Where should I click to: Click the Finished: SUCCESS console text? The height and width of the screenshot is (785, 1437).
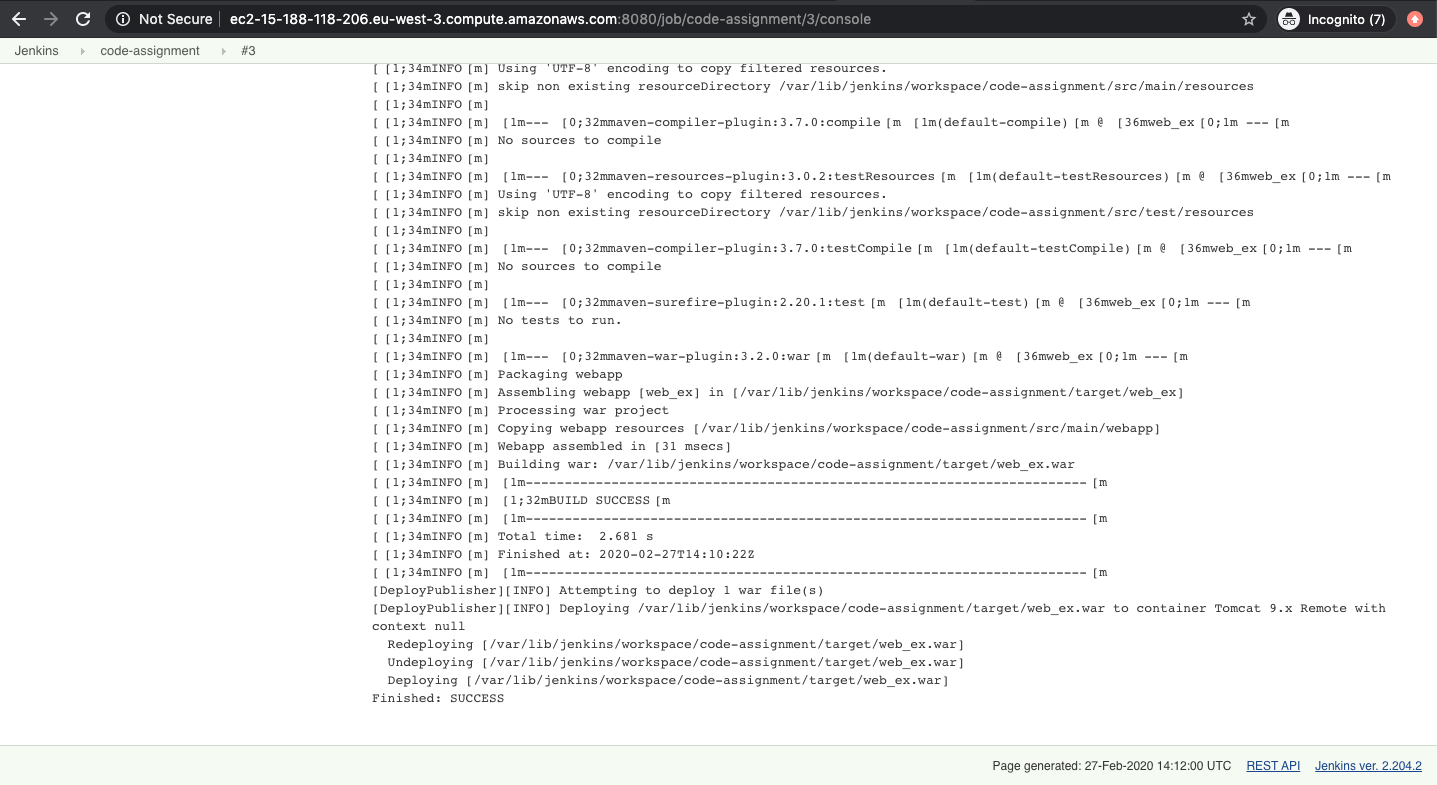(439, 698)
